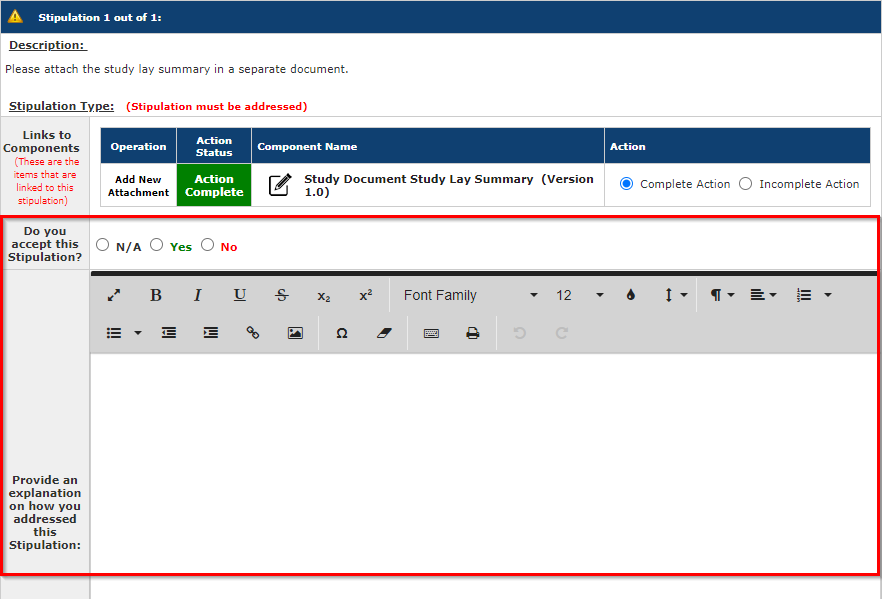Viewport: 882px width, 599px height.
Task: Increase indent in the editor
Action: tap(211, 333)
